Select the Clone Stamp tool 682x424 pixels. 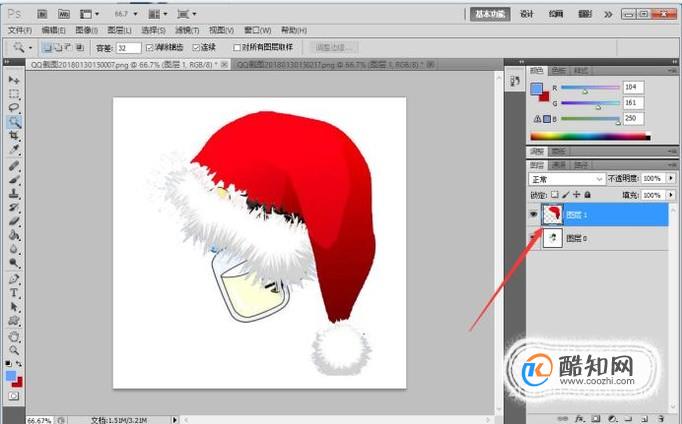coord(14,194)
